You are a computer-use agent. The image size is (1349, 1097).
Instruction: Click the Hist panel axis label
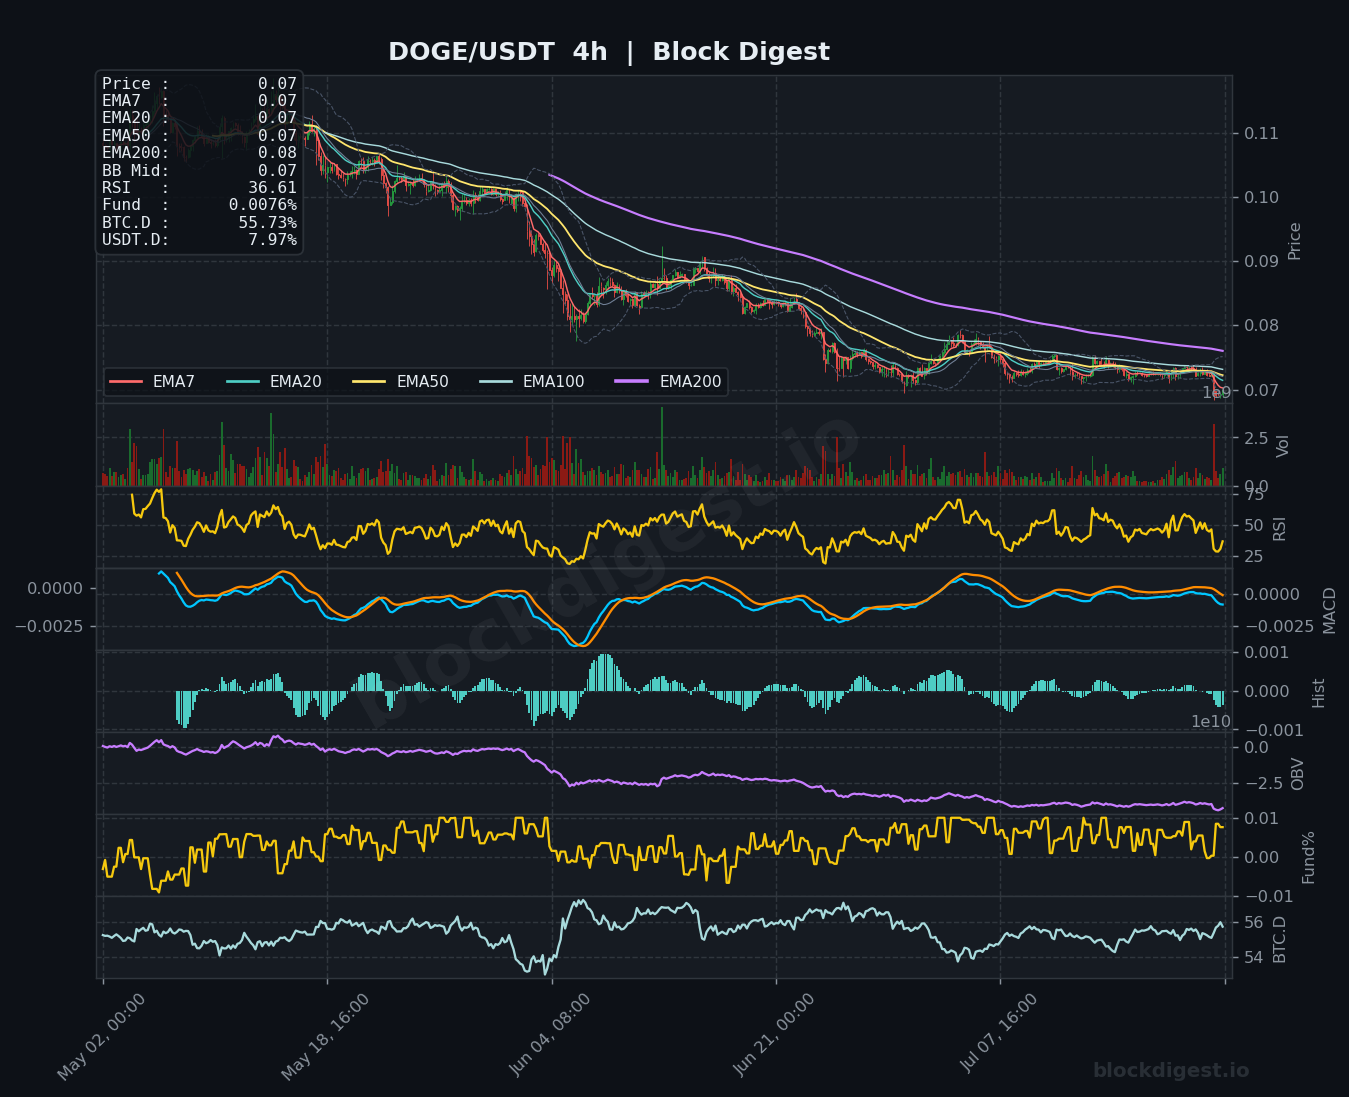pyautogui.click(x=1318, y=693)
